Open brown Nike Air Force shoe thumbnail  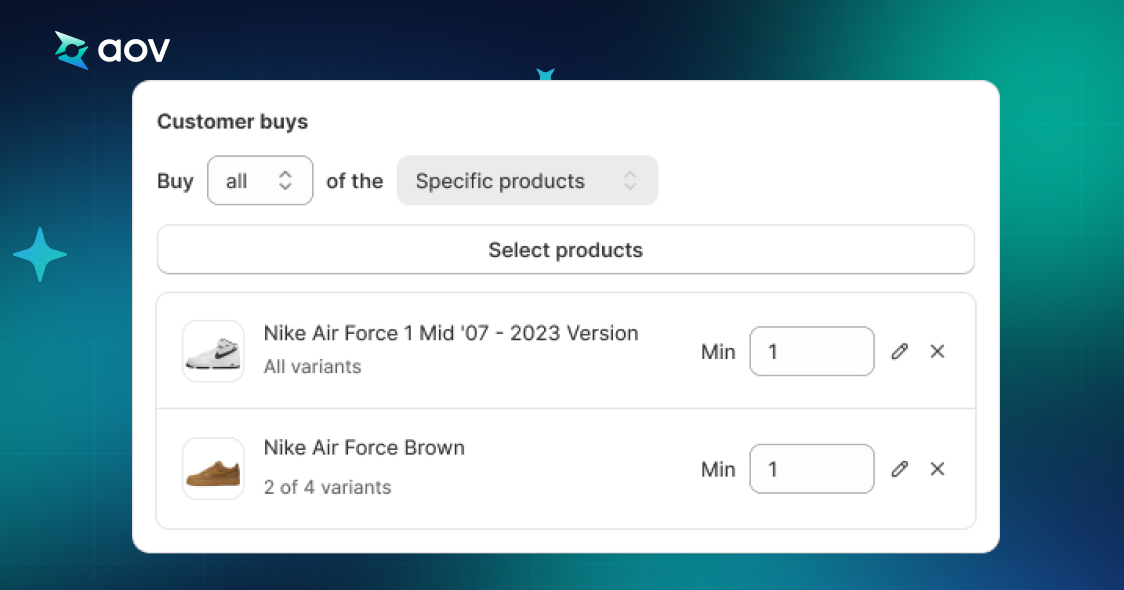click(213, 469)
